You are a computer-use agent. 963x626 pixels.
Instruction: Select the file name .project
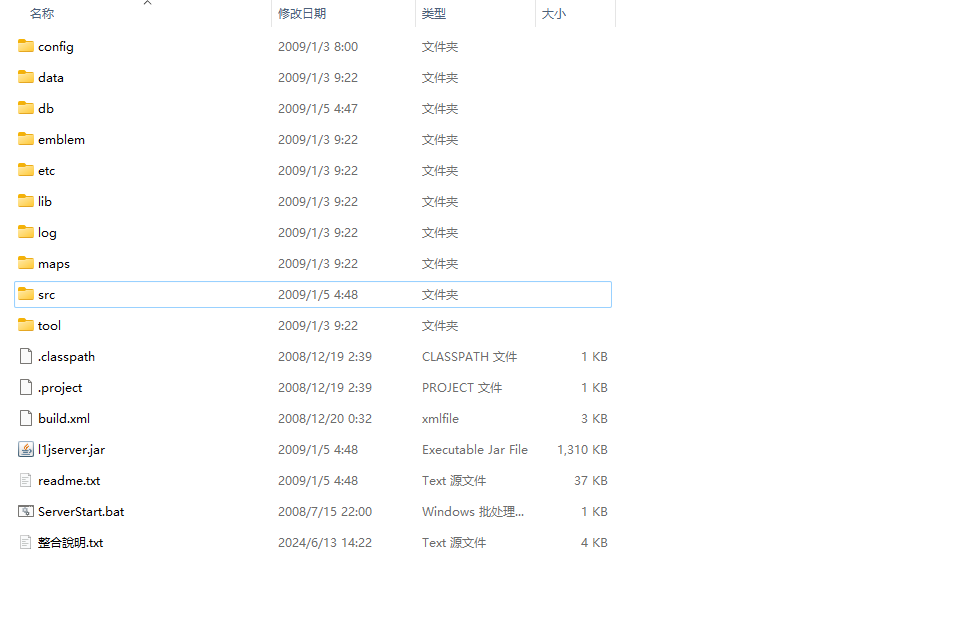pyautogui.click(x=60, y=388)
